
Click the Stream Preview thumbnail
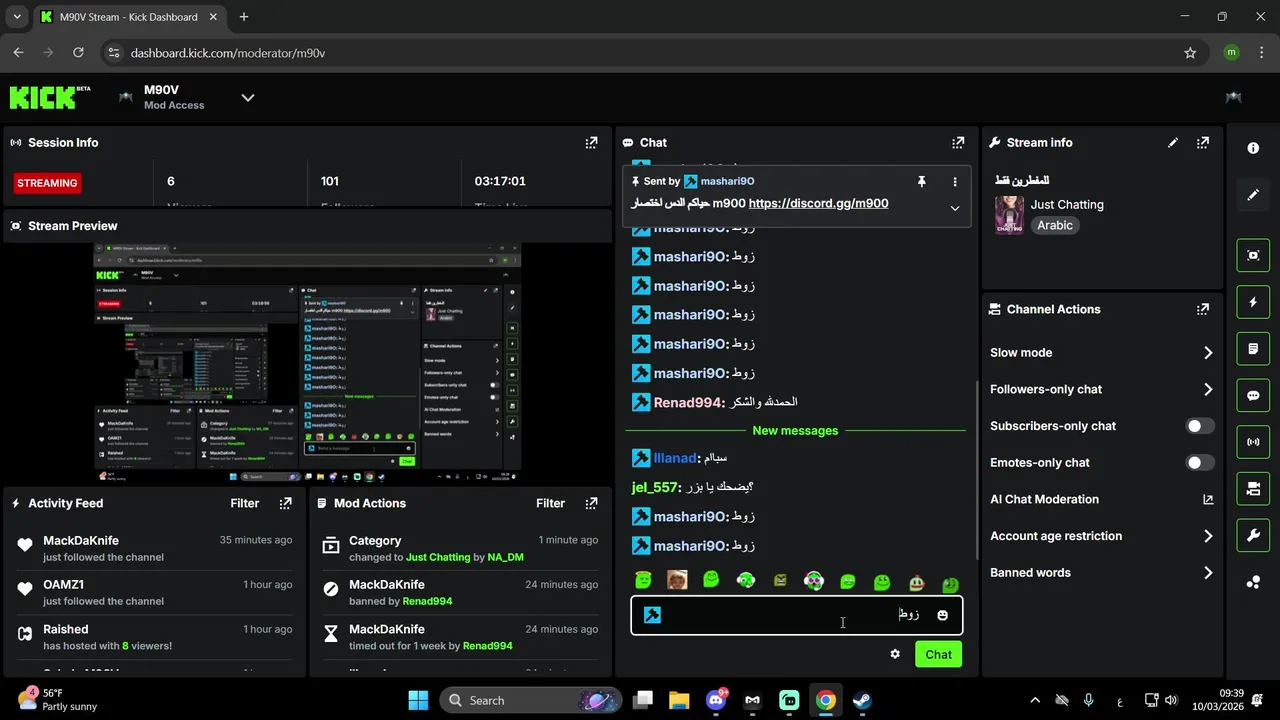click(x=307, y=362)
